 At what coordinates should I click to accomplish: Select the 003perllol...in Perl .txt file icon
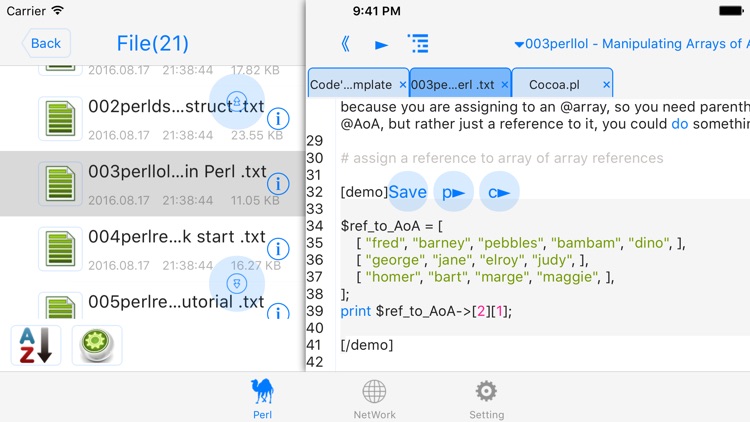(x=60, y=184)
